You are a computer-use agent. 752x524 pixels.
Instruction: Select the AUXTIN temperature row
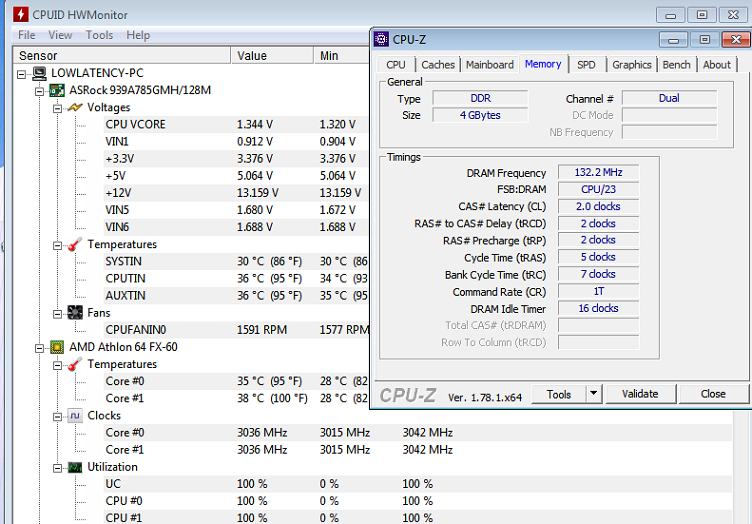click(x=236, y=296)
